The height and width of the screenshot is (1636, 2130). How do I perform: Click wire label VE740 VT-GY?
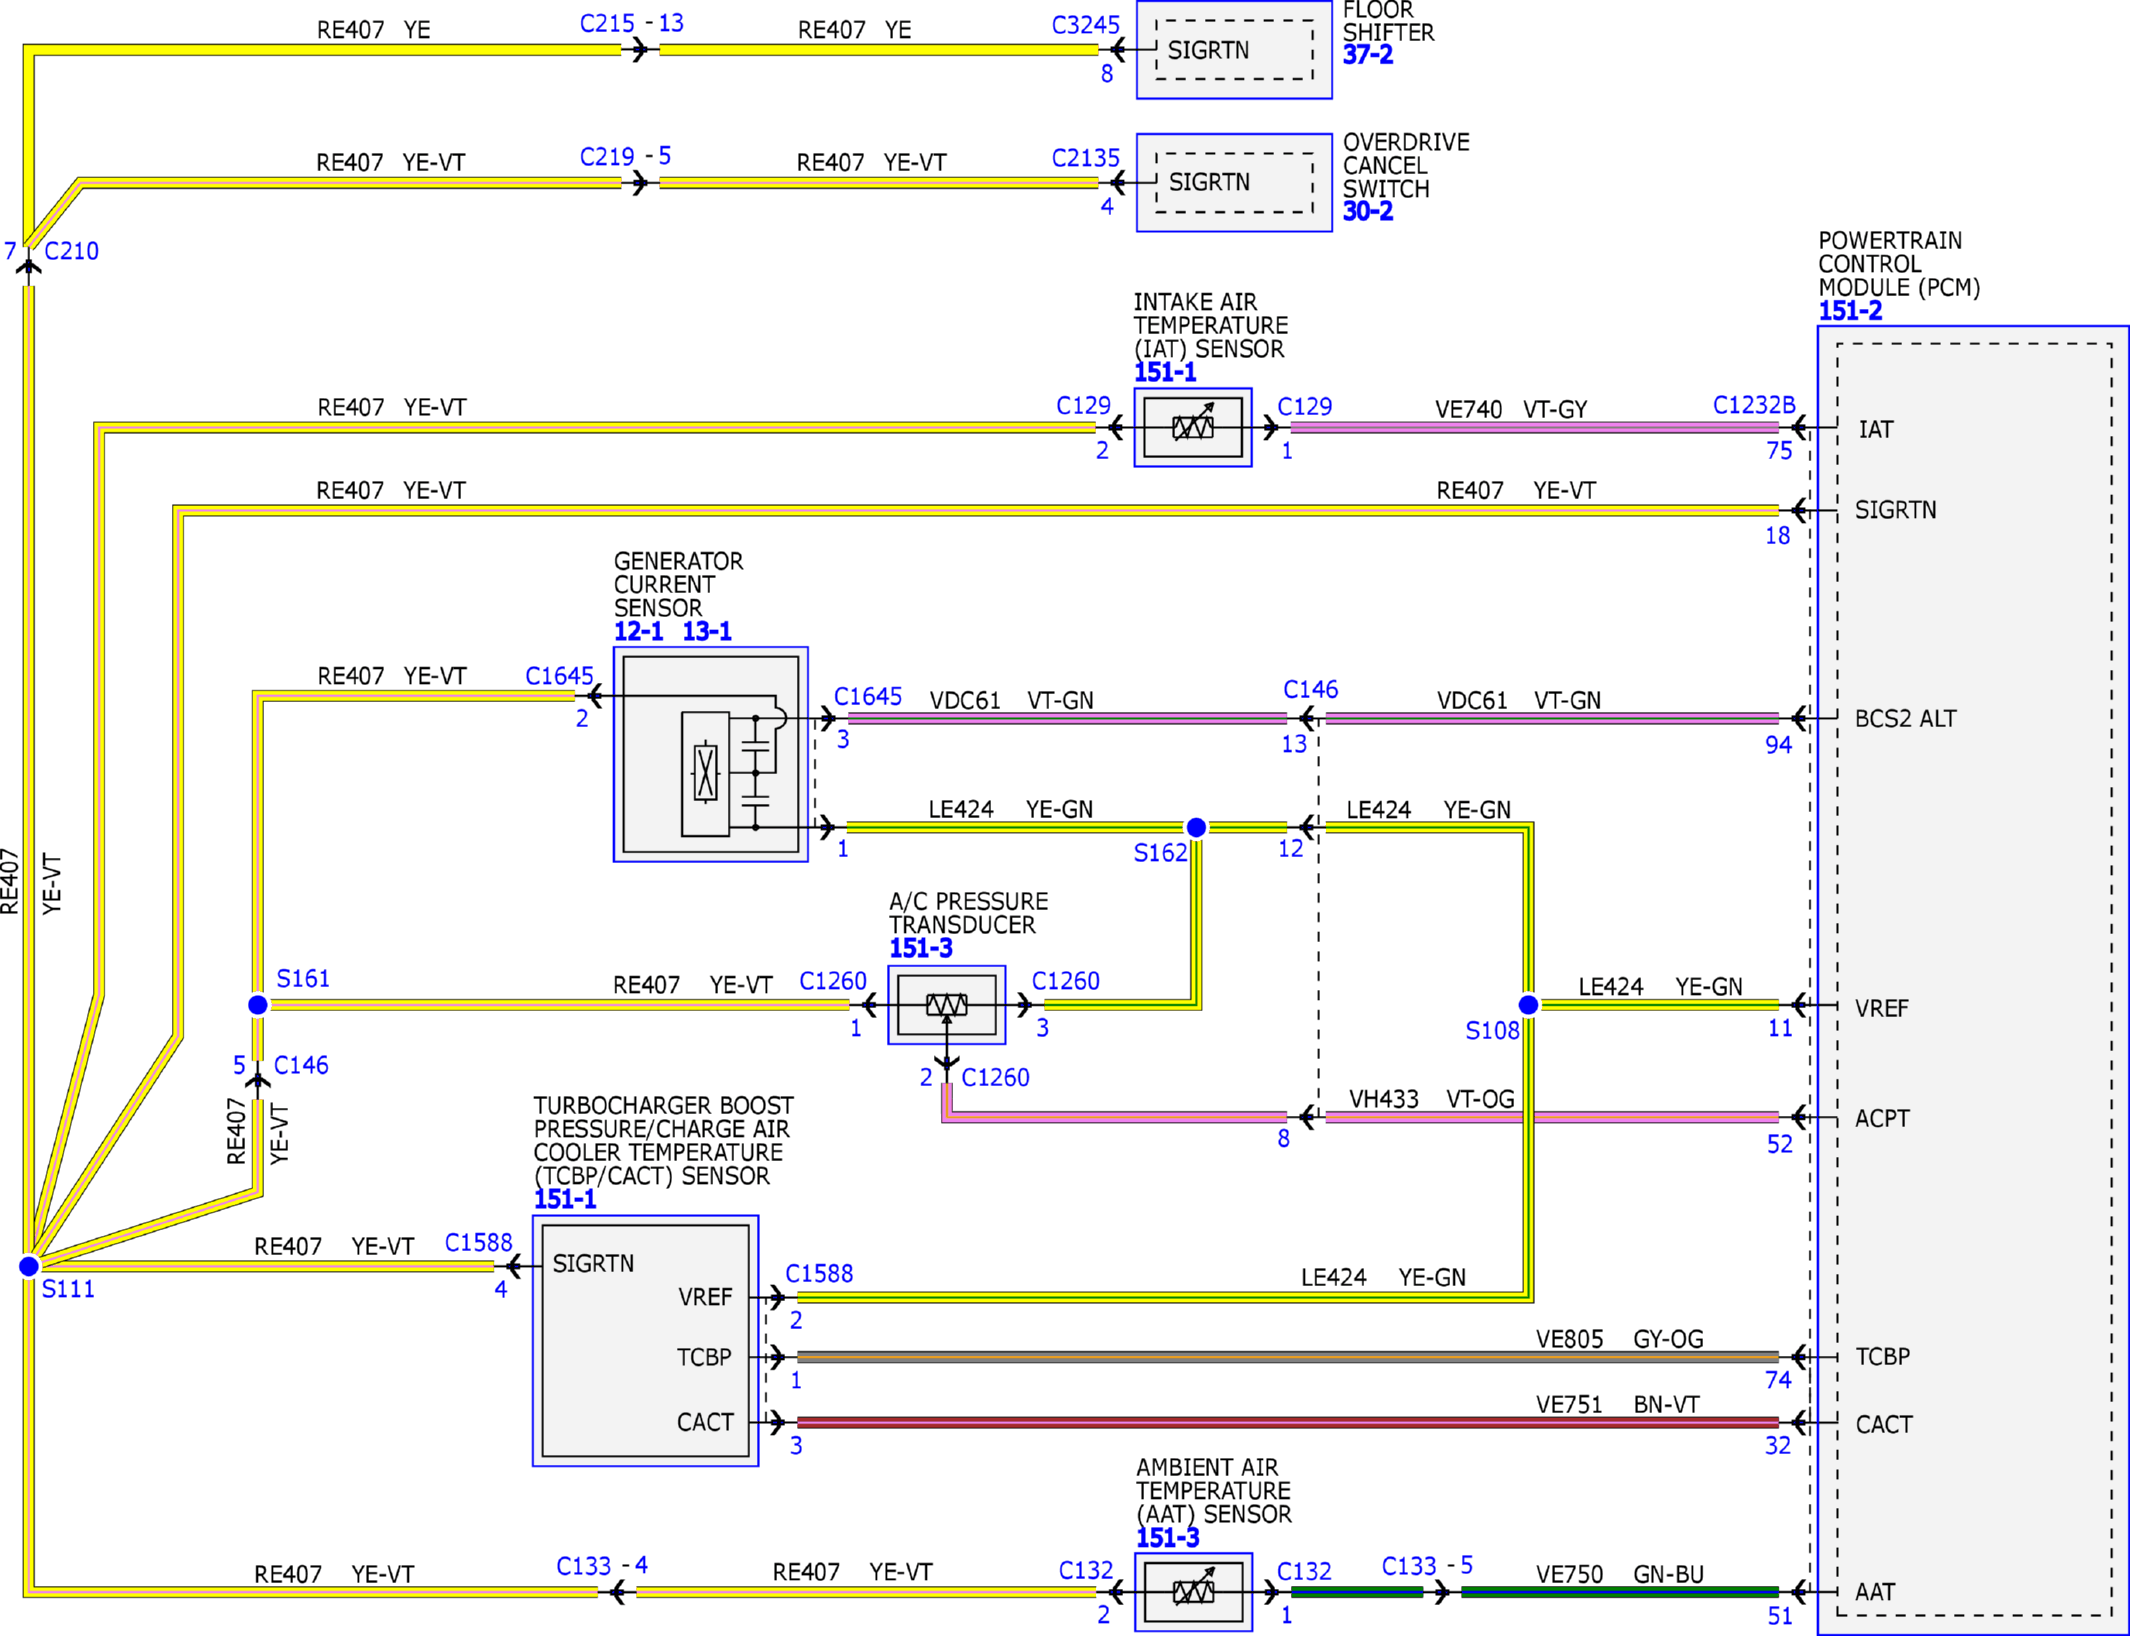click(x=1510, y=409)
